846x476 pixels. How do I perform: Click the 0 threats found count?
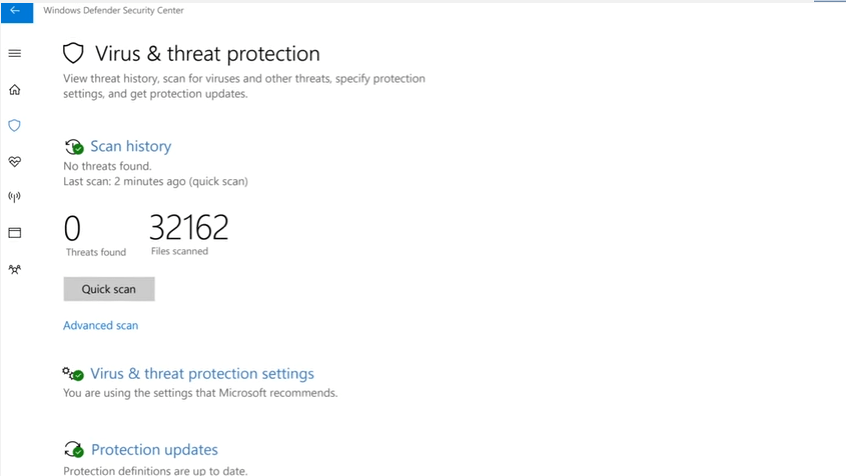(72, 228)
